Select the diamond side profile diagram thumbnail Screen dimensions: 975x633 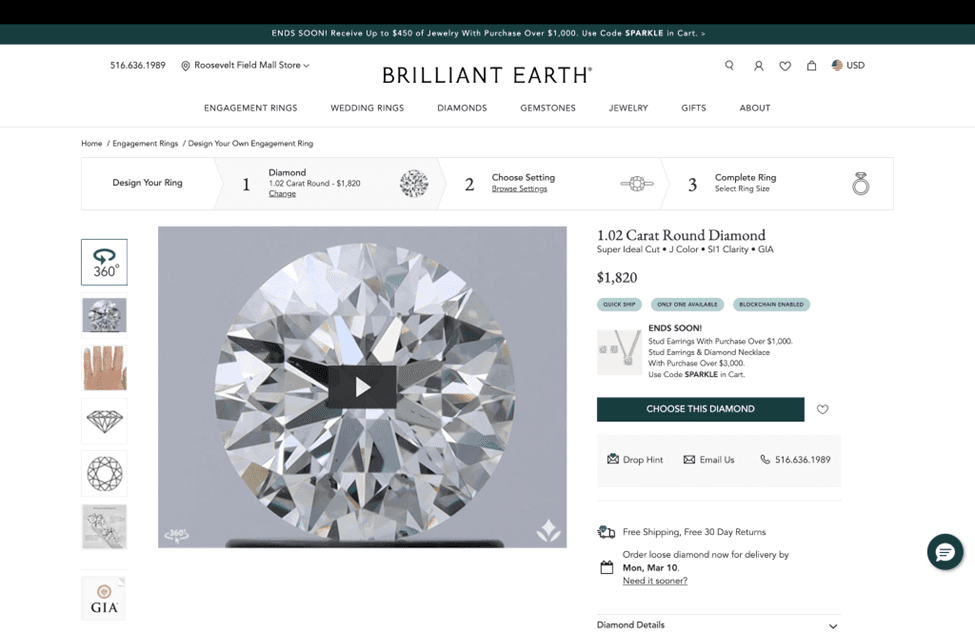[x=104, y=421]
